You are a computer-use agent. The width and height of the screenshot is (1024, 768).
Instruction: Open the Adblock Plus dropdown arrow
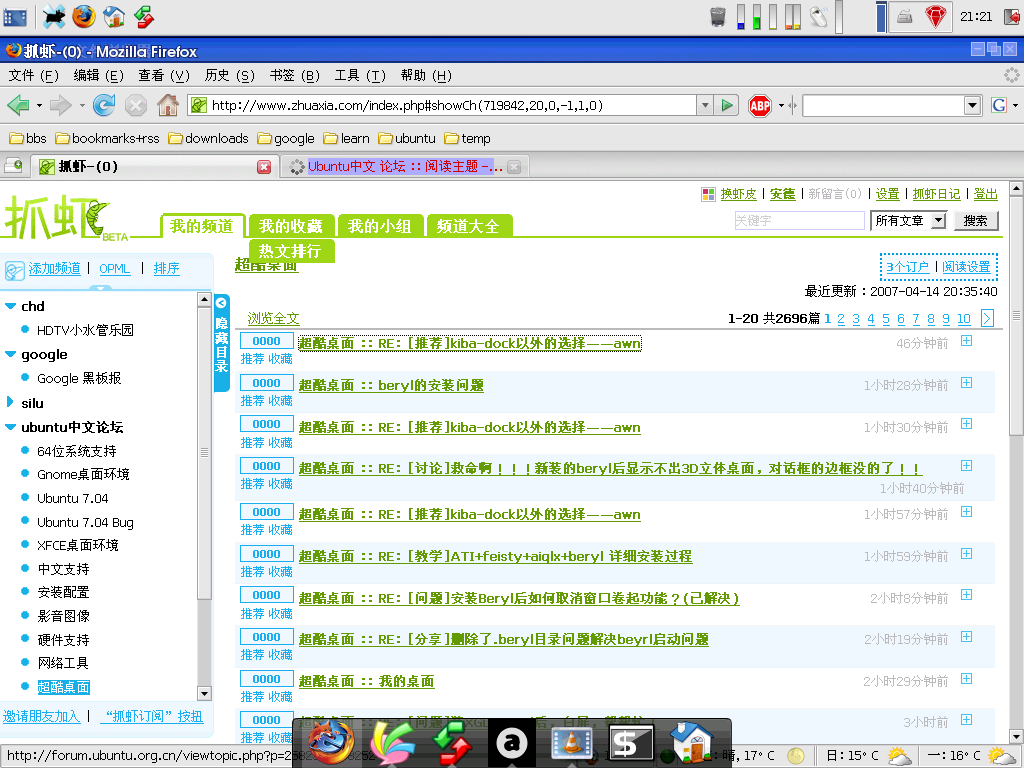pos(781,105)
